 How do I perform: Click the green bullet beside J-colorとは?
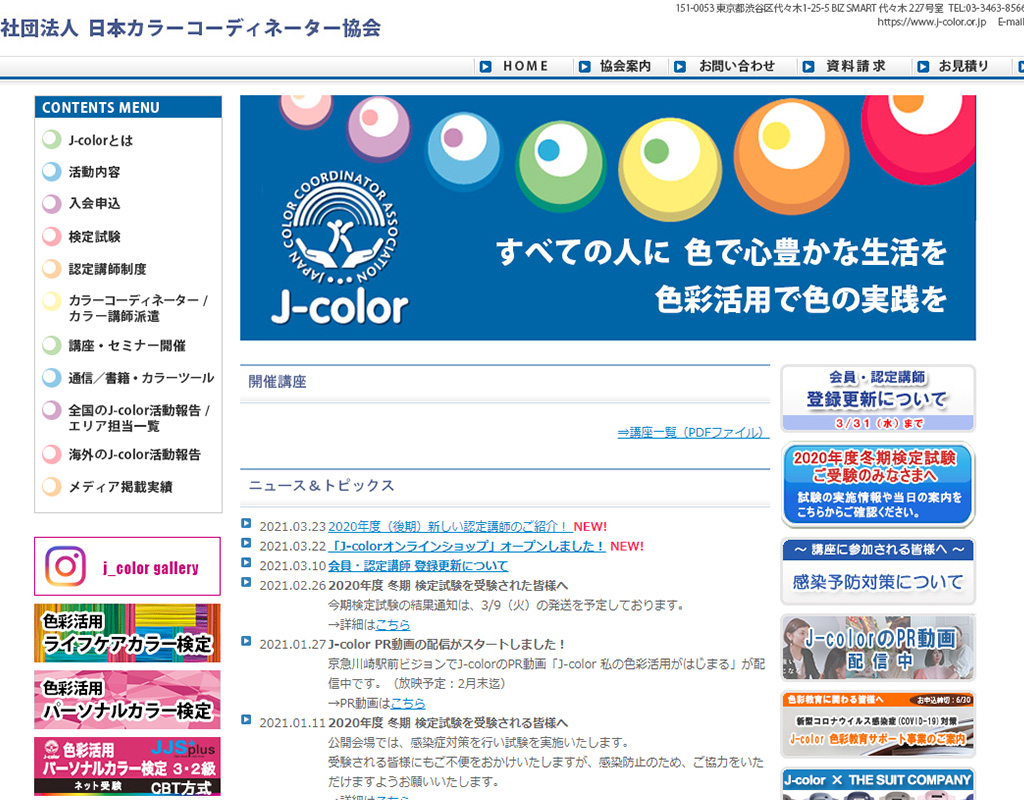[52, 140]
